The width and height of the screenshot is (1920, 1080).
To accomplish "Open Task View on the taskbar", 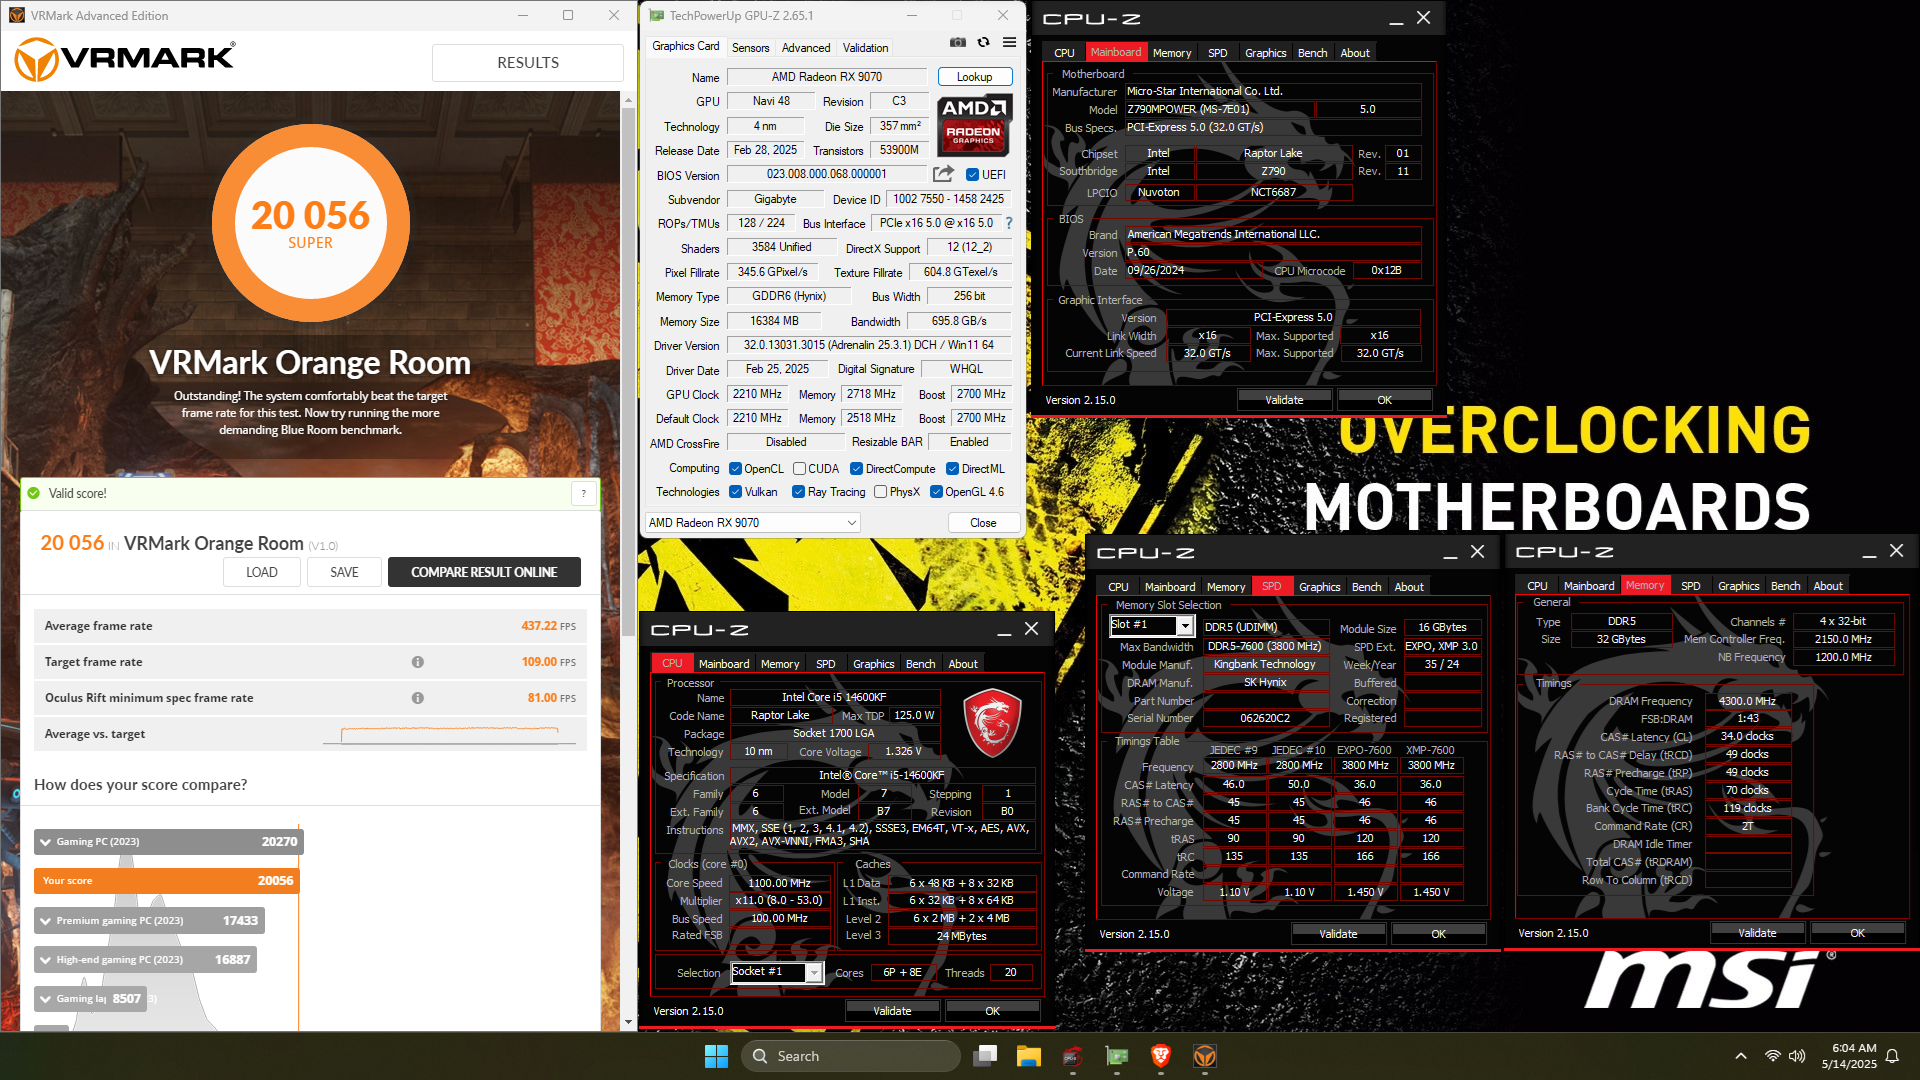I will click(986, 1056).
